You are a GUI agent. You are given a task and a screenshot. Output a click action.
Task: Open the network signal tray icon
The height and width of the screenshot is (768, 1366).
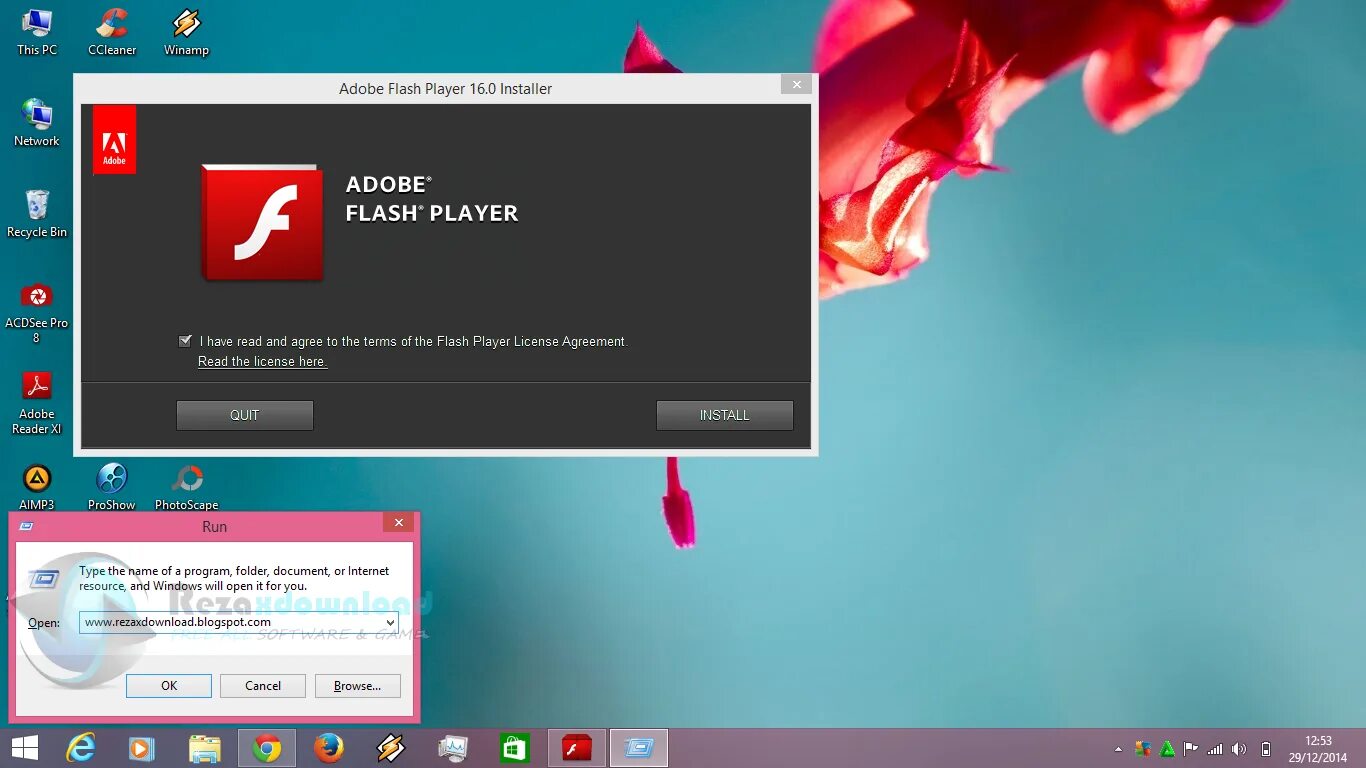click(1215, 749)
